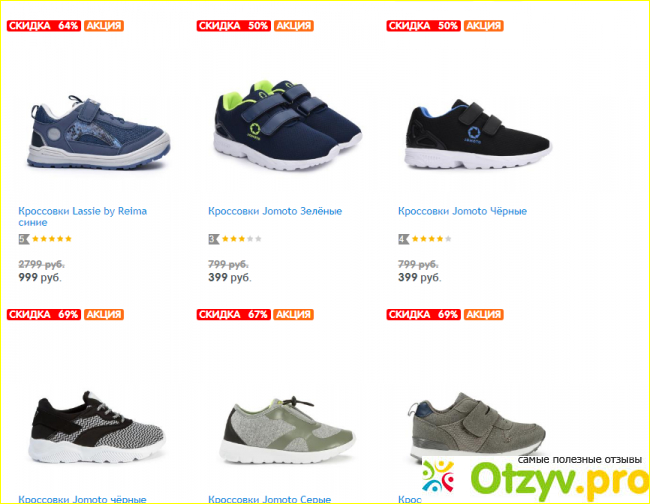
Task: Open the Кроссовки Lassie by Reima синие link
Action: [x=82, y=217]
